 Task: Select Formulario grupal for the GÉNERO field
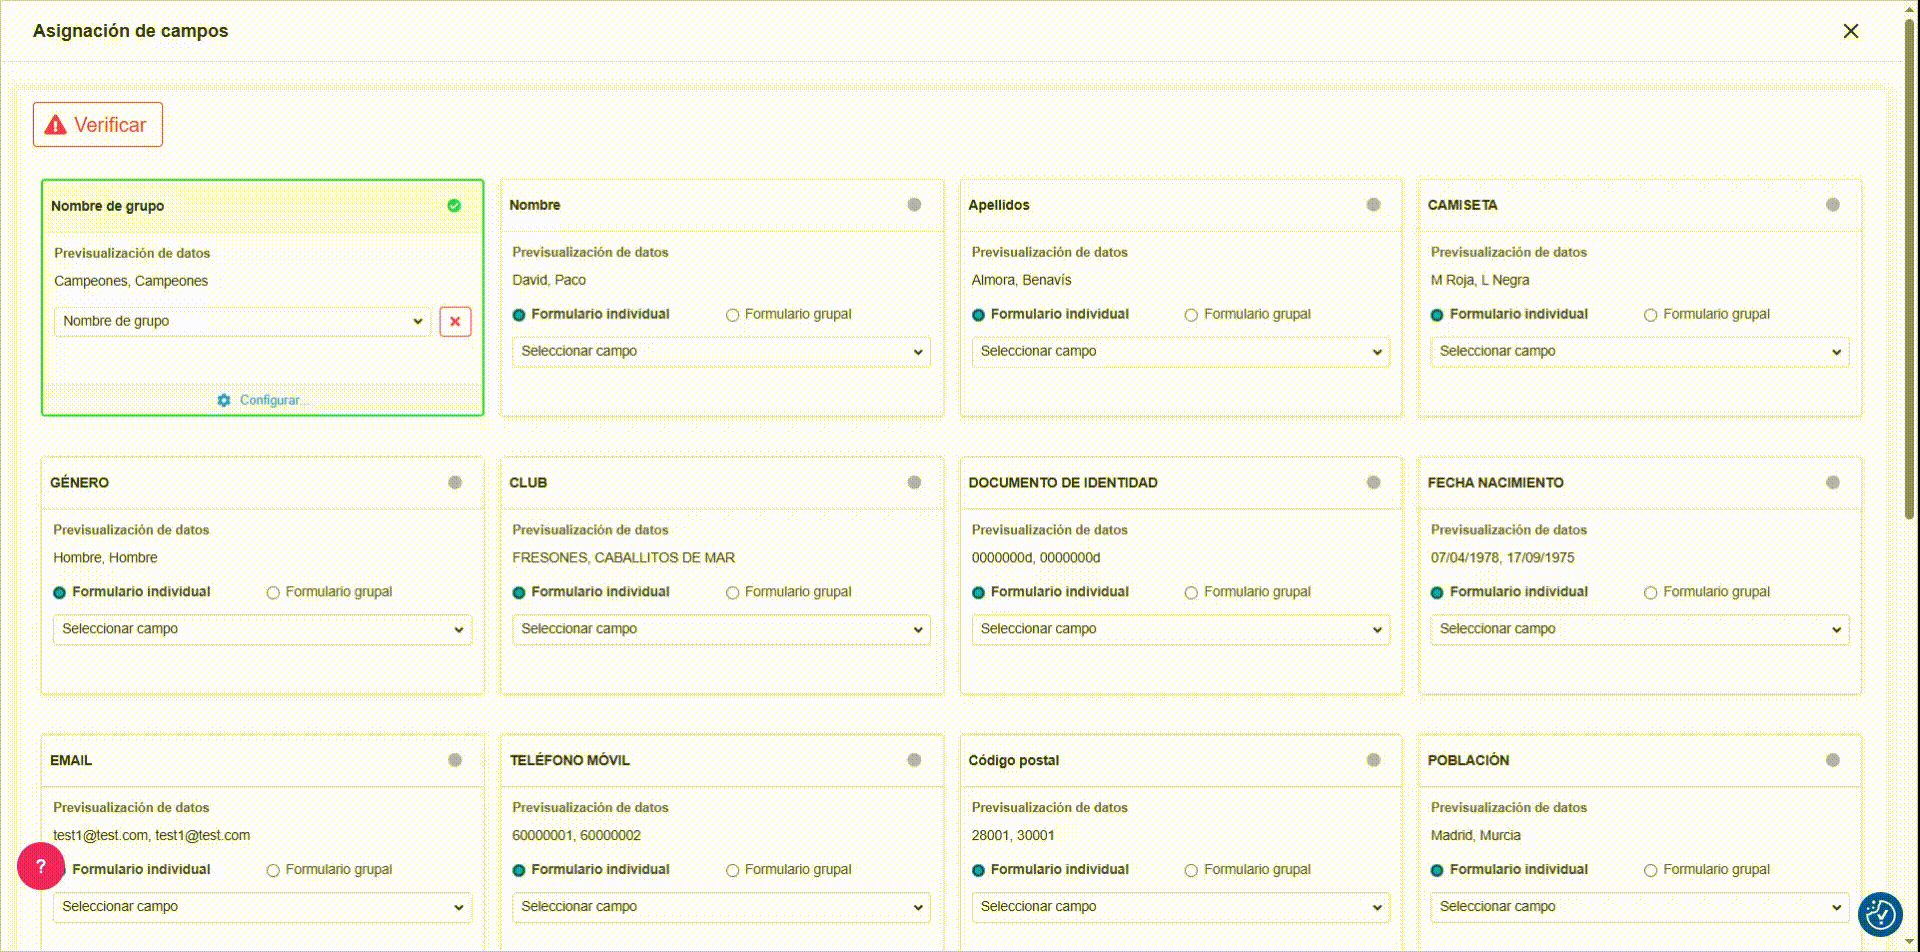[273, 593]
